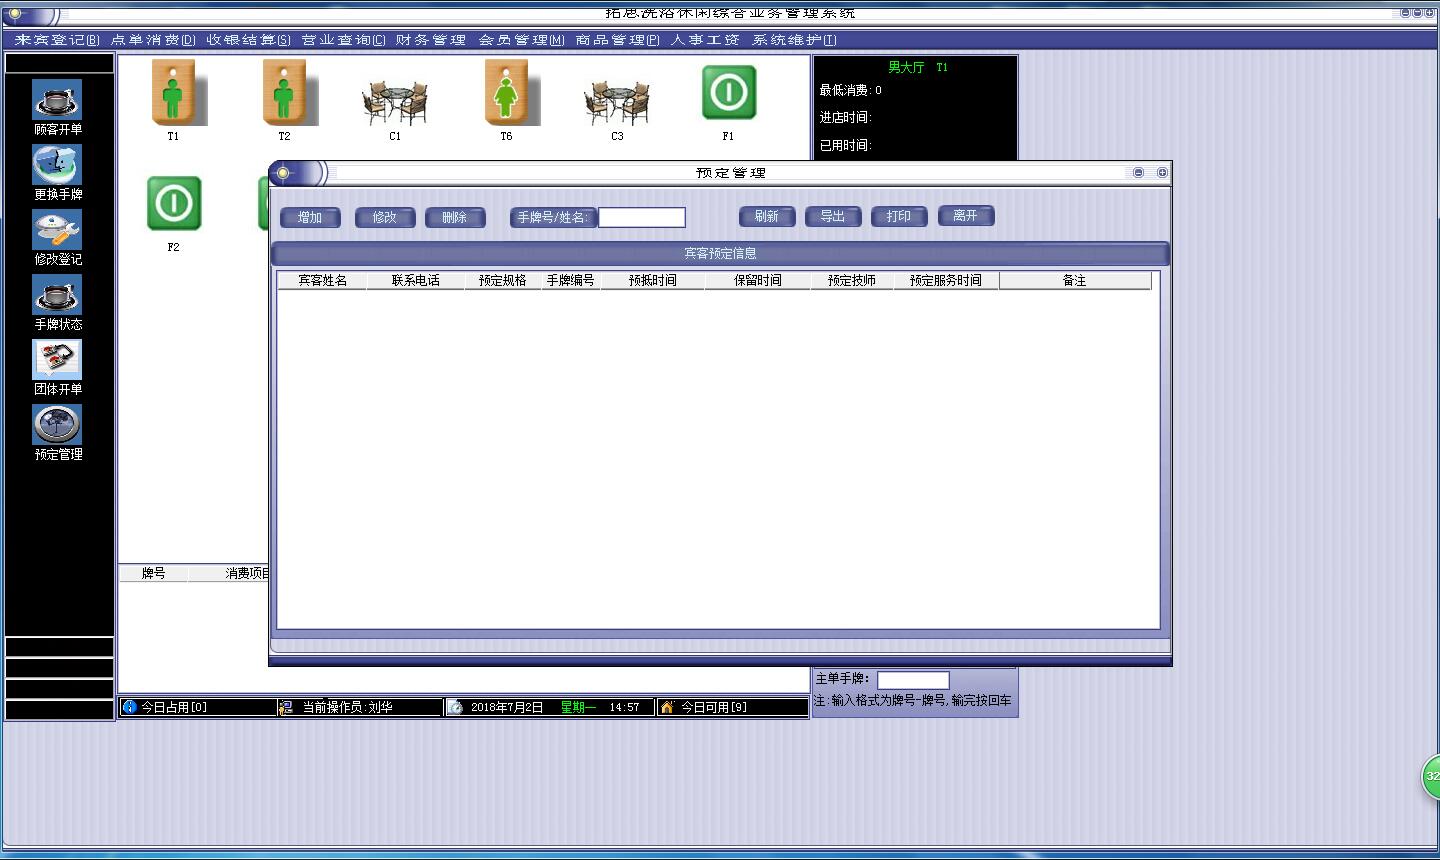This screenshot has height=860, width=1440.
Task: Sort by the 宾客姓名 column header
Action: [323, 281]
